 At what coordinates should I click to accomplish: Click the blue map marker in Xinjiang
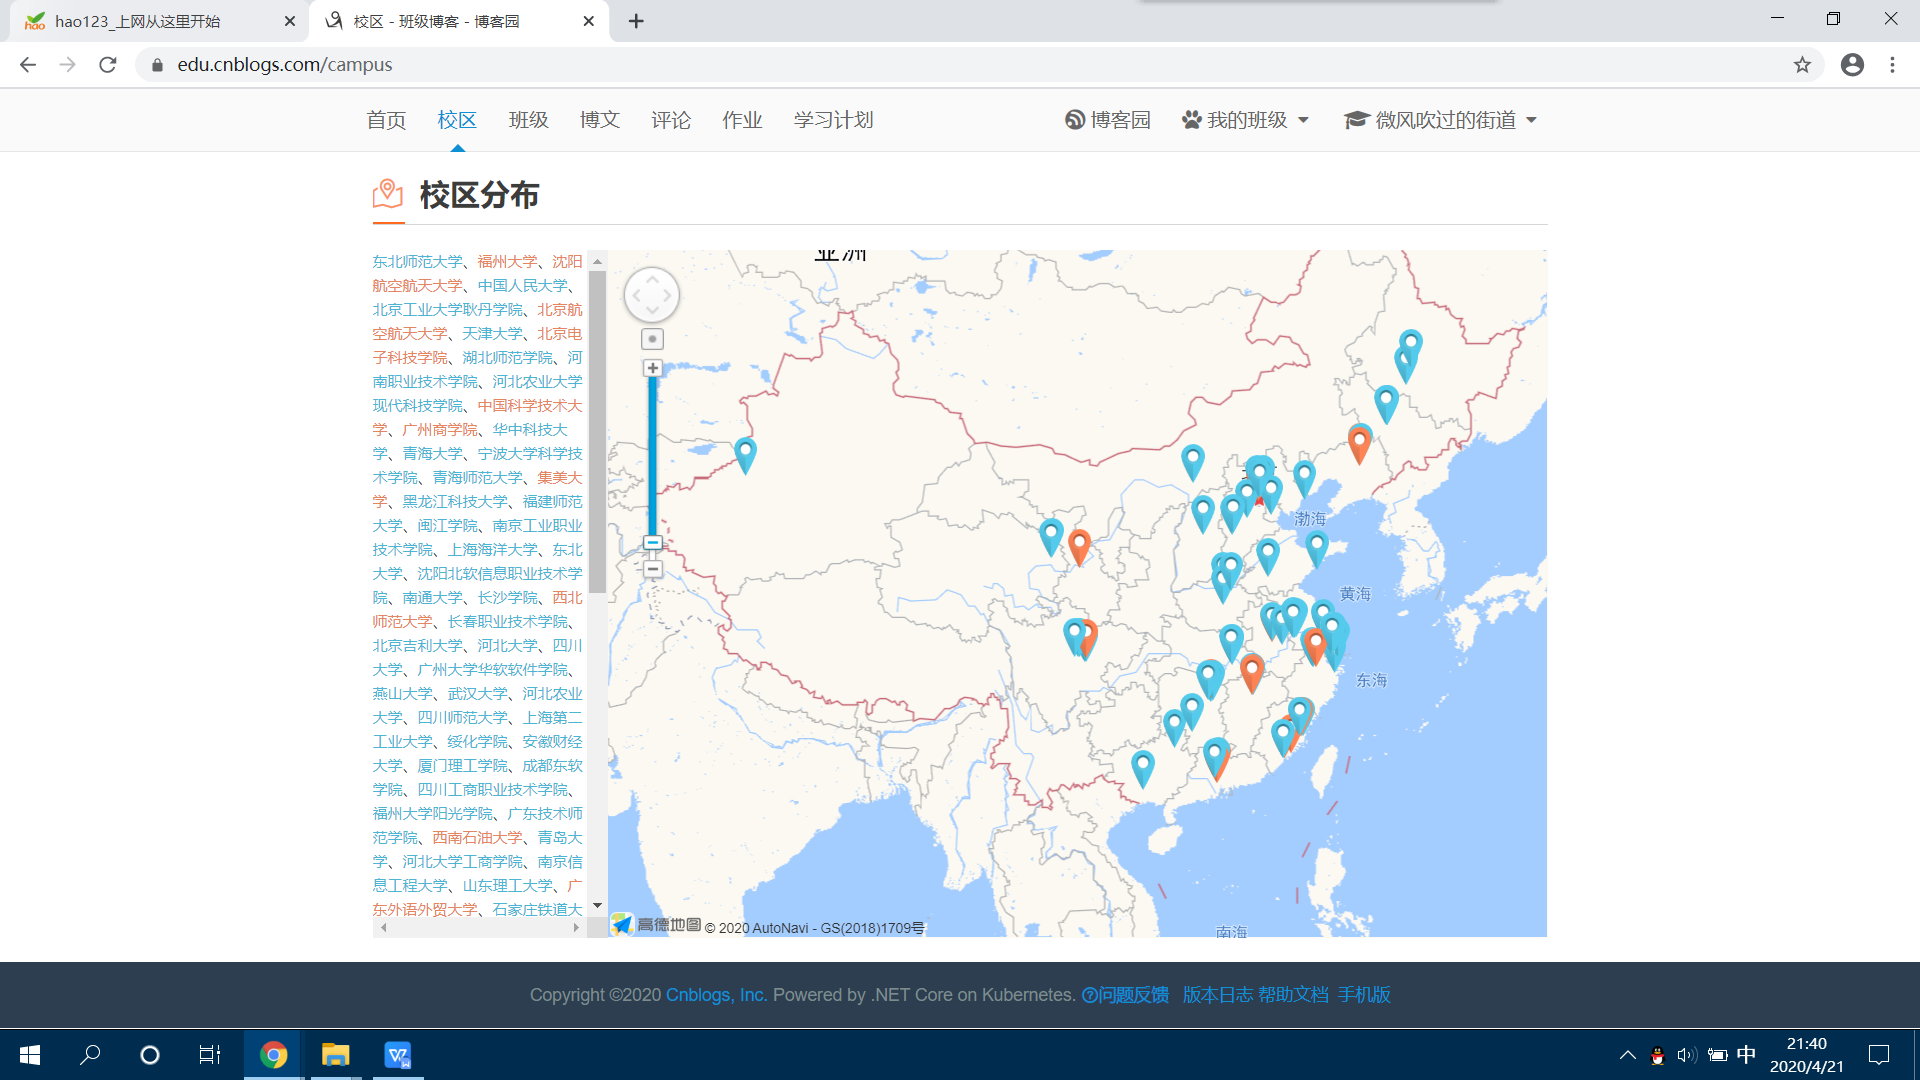(745, 453)
